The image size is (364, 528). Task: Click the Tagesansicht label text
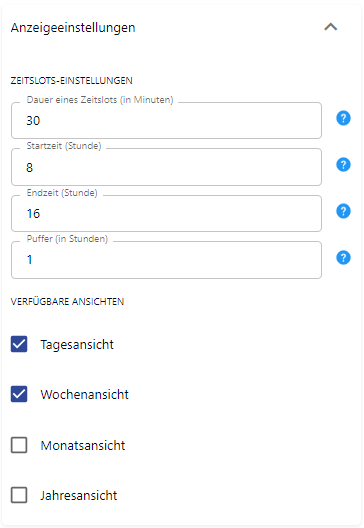tap(77, 345)
